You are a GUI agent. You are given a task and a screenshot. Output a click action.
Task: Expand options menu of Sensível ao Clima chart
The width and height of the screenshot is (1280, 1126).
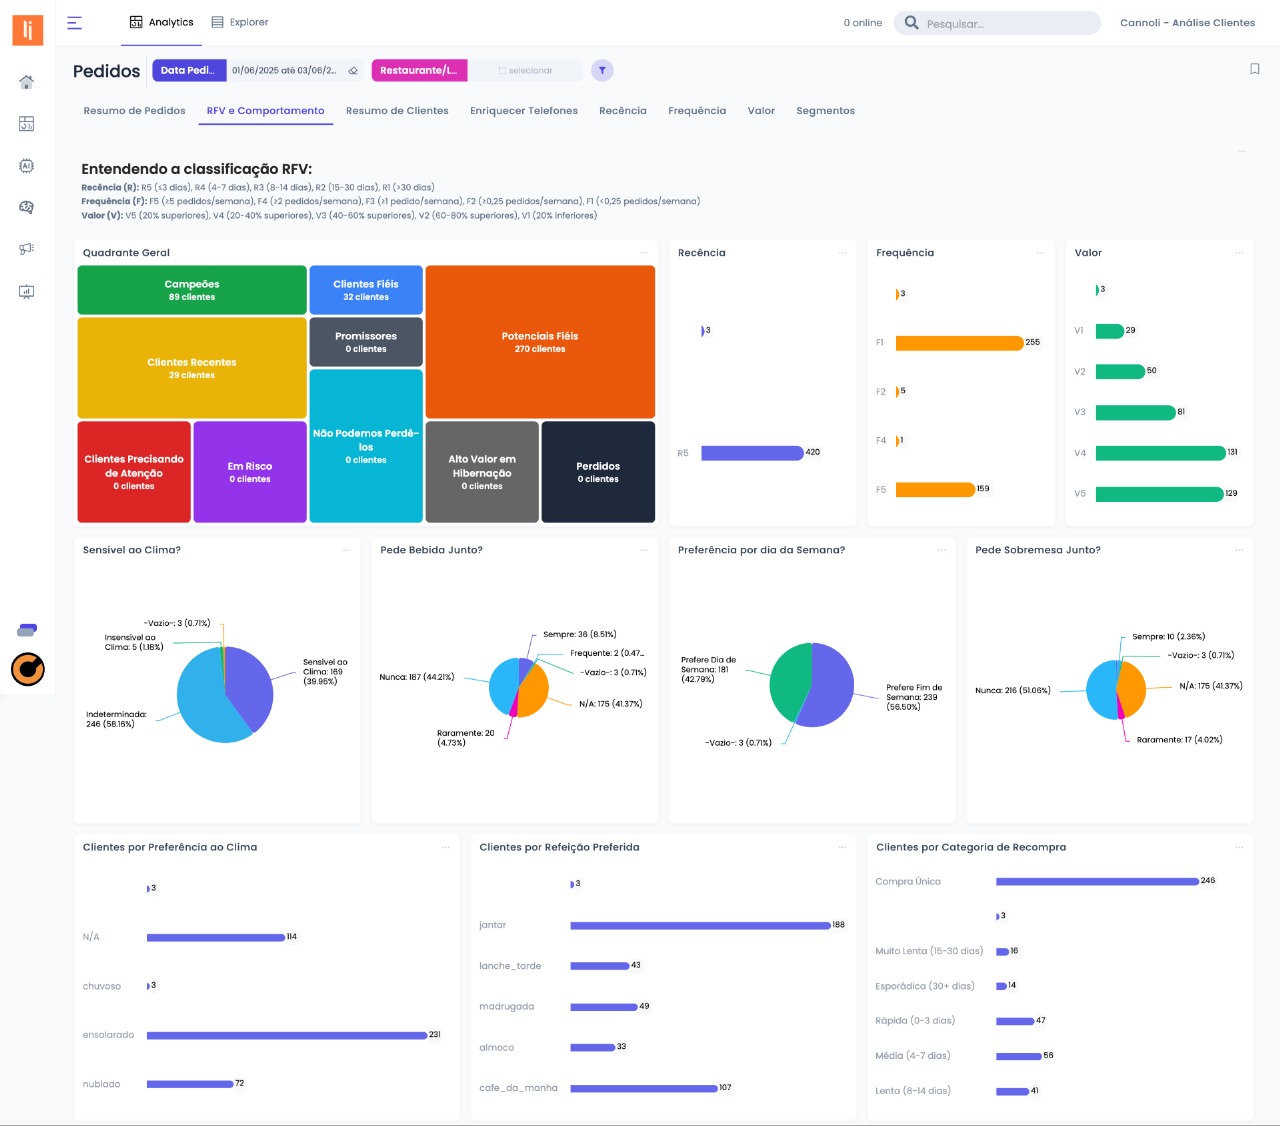[347, 550]
